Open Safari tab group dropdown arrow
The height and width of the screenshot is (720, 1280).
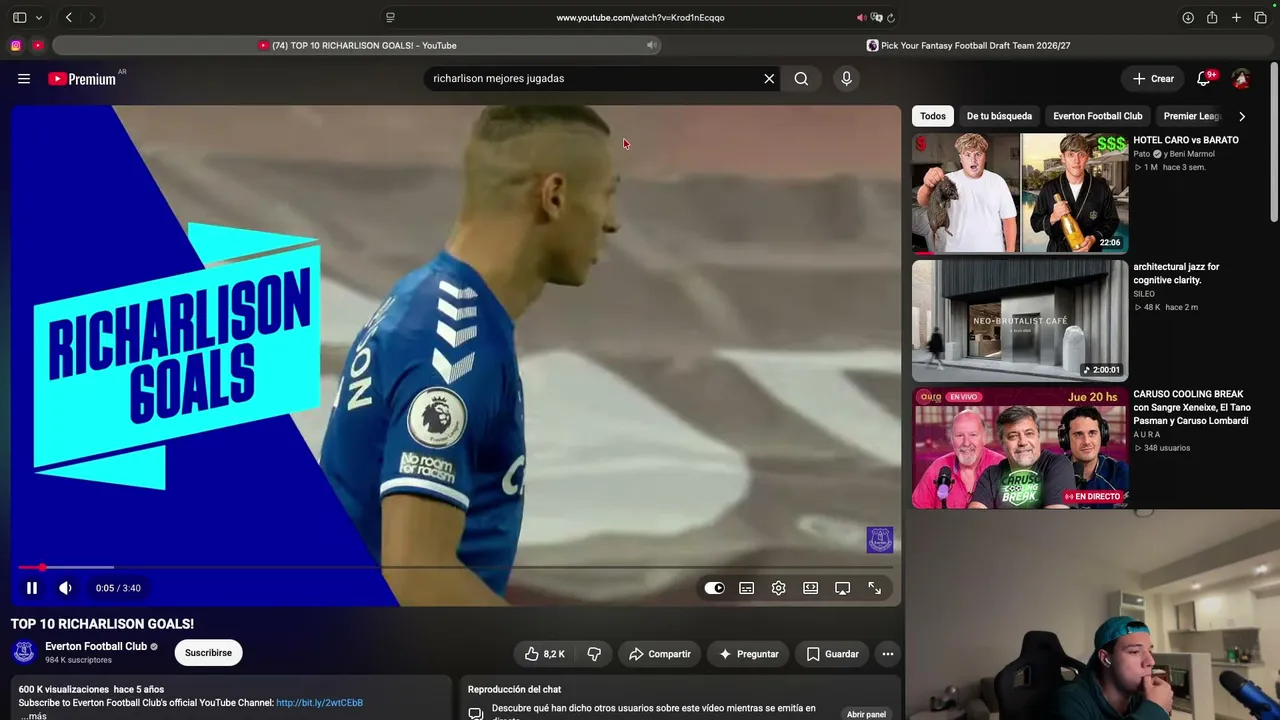39,17
